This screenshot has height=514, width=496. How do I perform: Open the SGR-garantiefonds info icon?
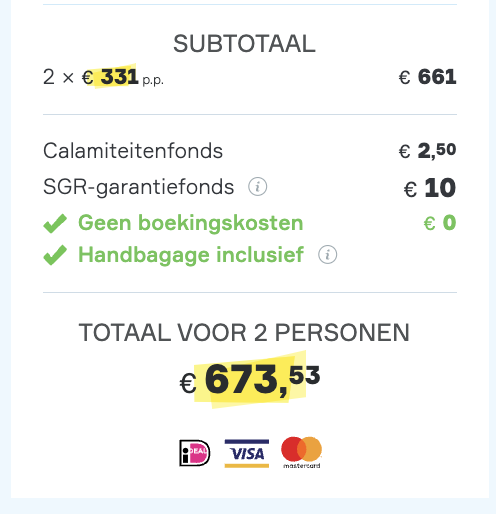[257, 187]
